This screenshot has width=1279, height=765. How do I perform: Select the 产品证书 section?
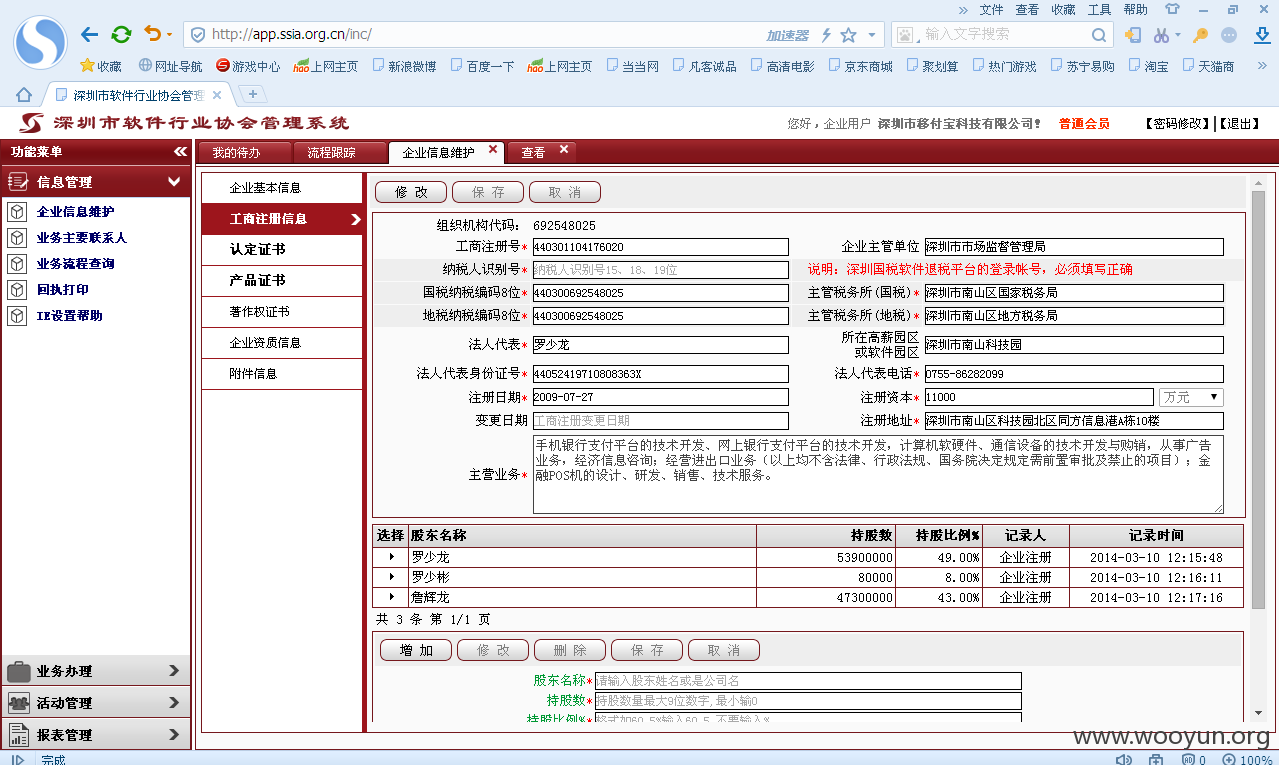click(282, 281)
